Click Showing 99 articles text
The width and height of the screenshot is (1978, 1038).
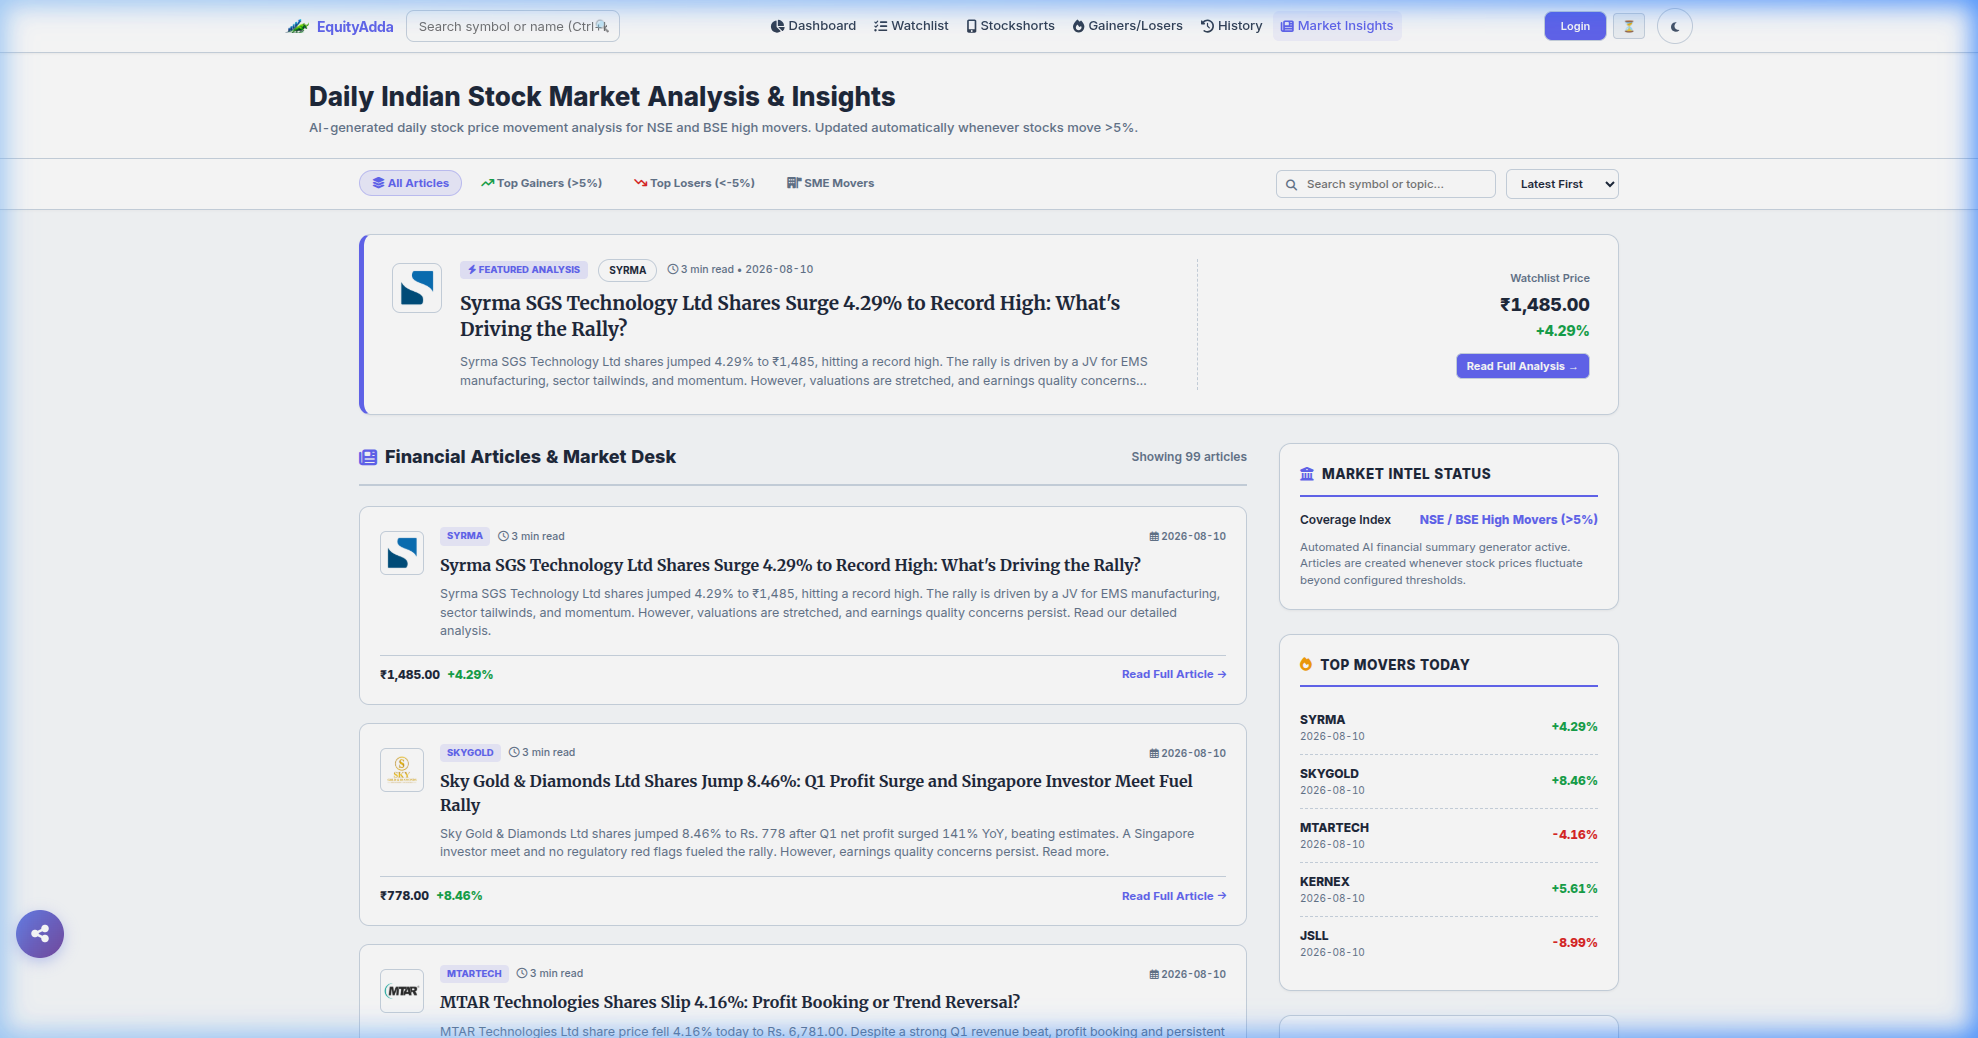[1189, 457]
